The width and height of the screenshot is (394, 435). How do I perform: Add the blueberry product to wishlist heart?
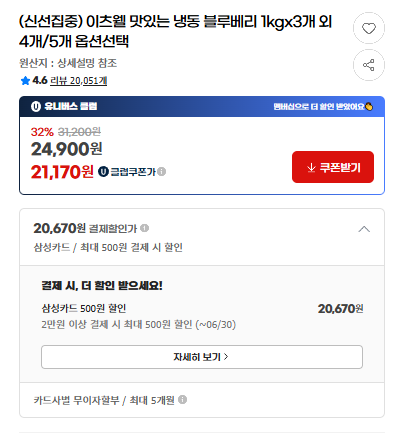click(369, 28)
